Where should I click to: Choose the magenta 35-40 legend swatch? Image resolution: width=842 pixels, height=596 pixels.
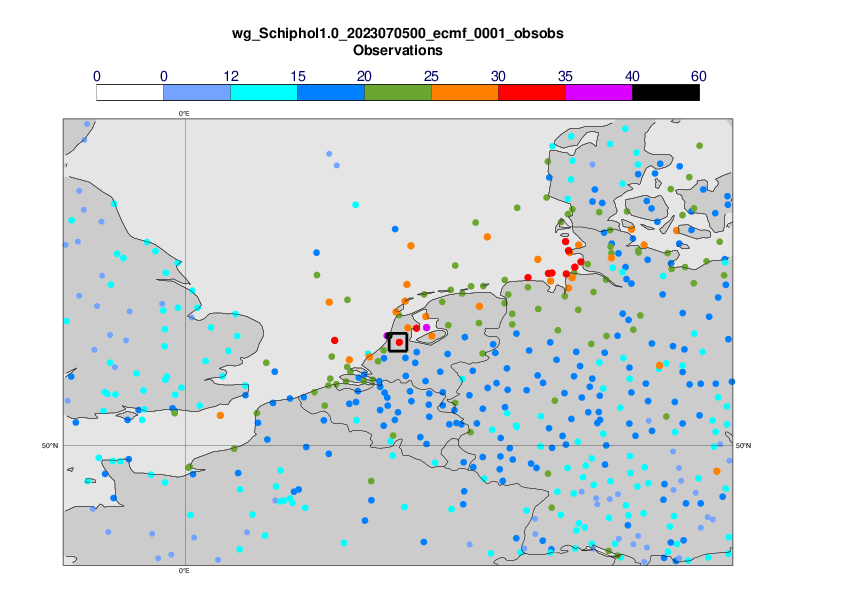click(599, 93)
